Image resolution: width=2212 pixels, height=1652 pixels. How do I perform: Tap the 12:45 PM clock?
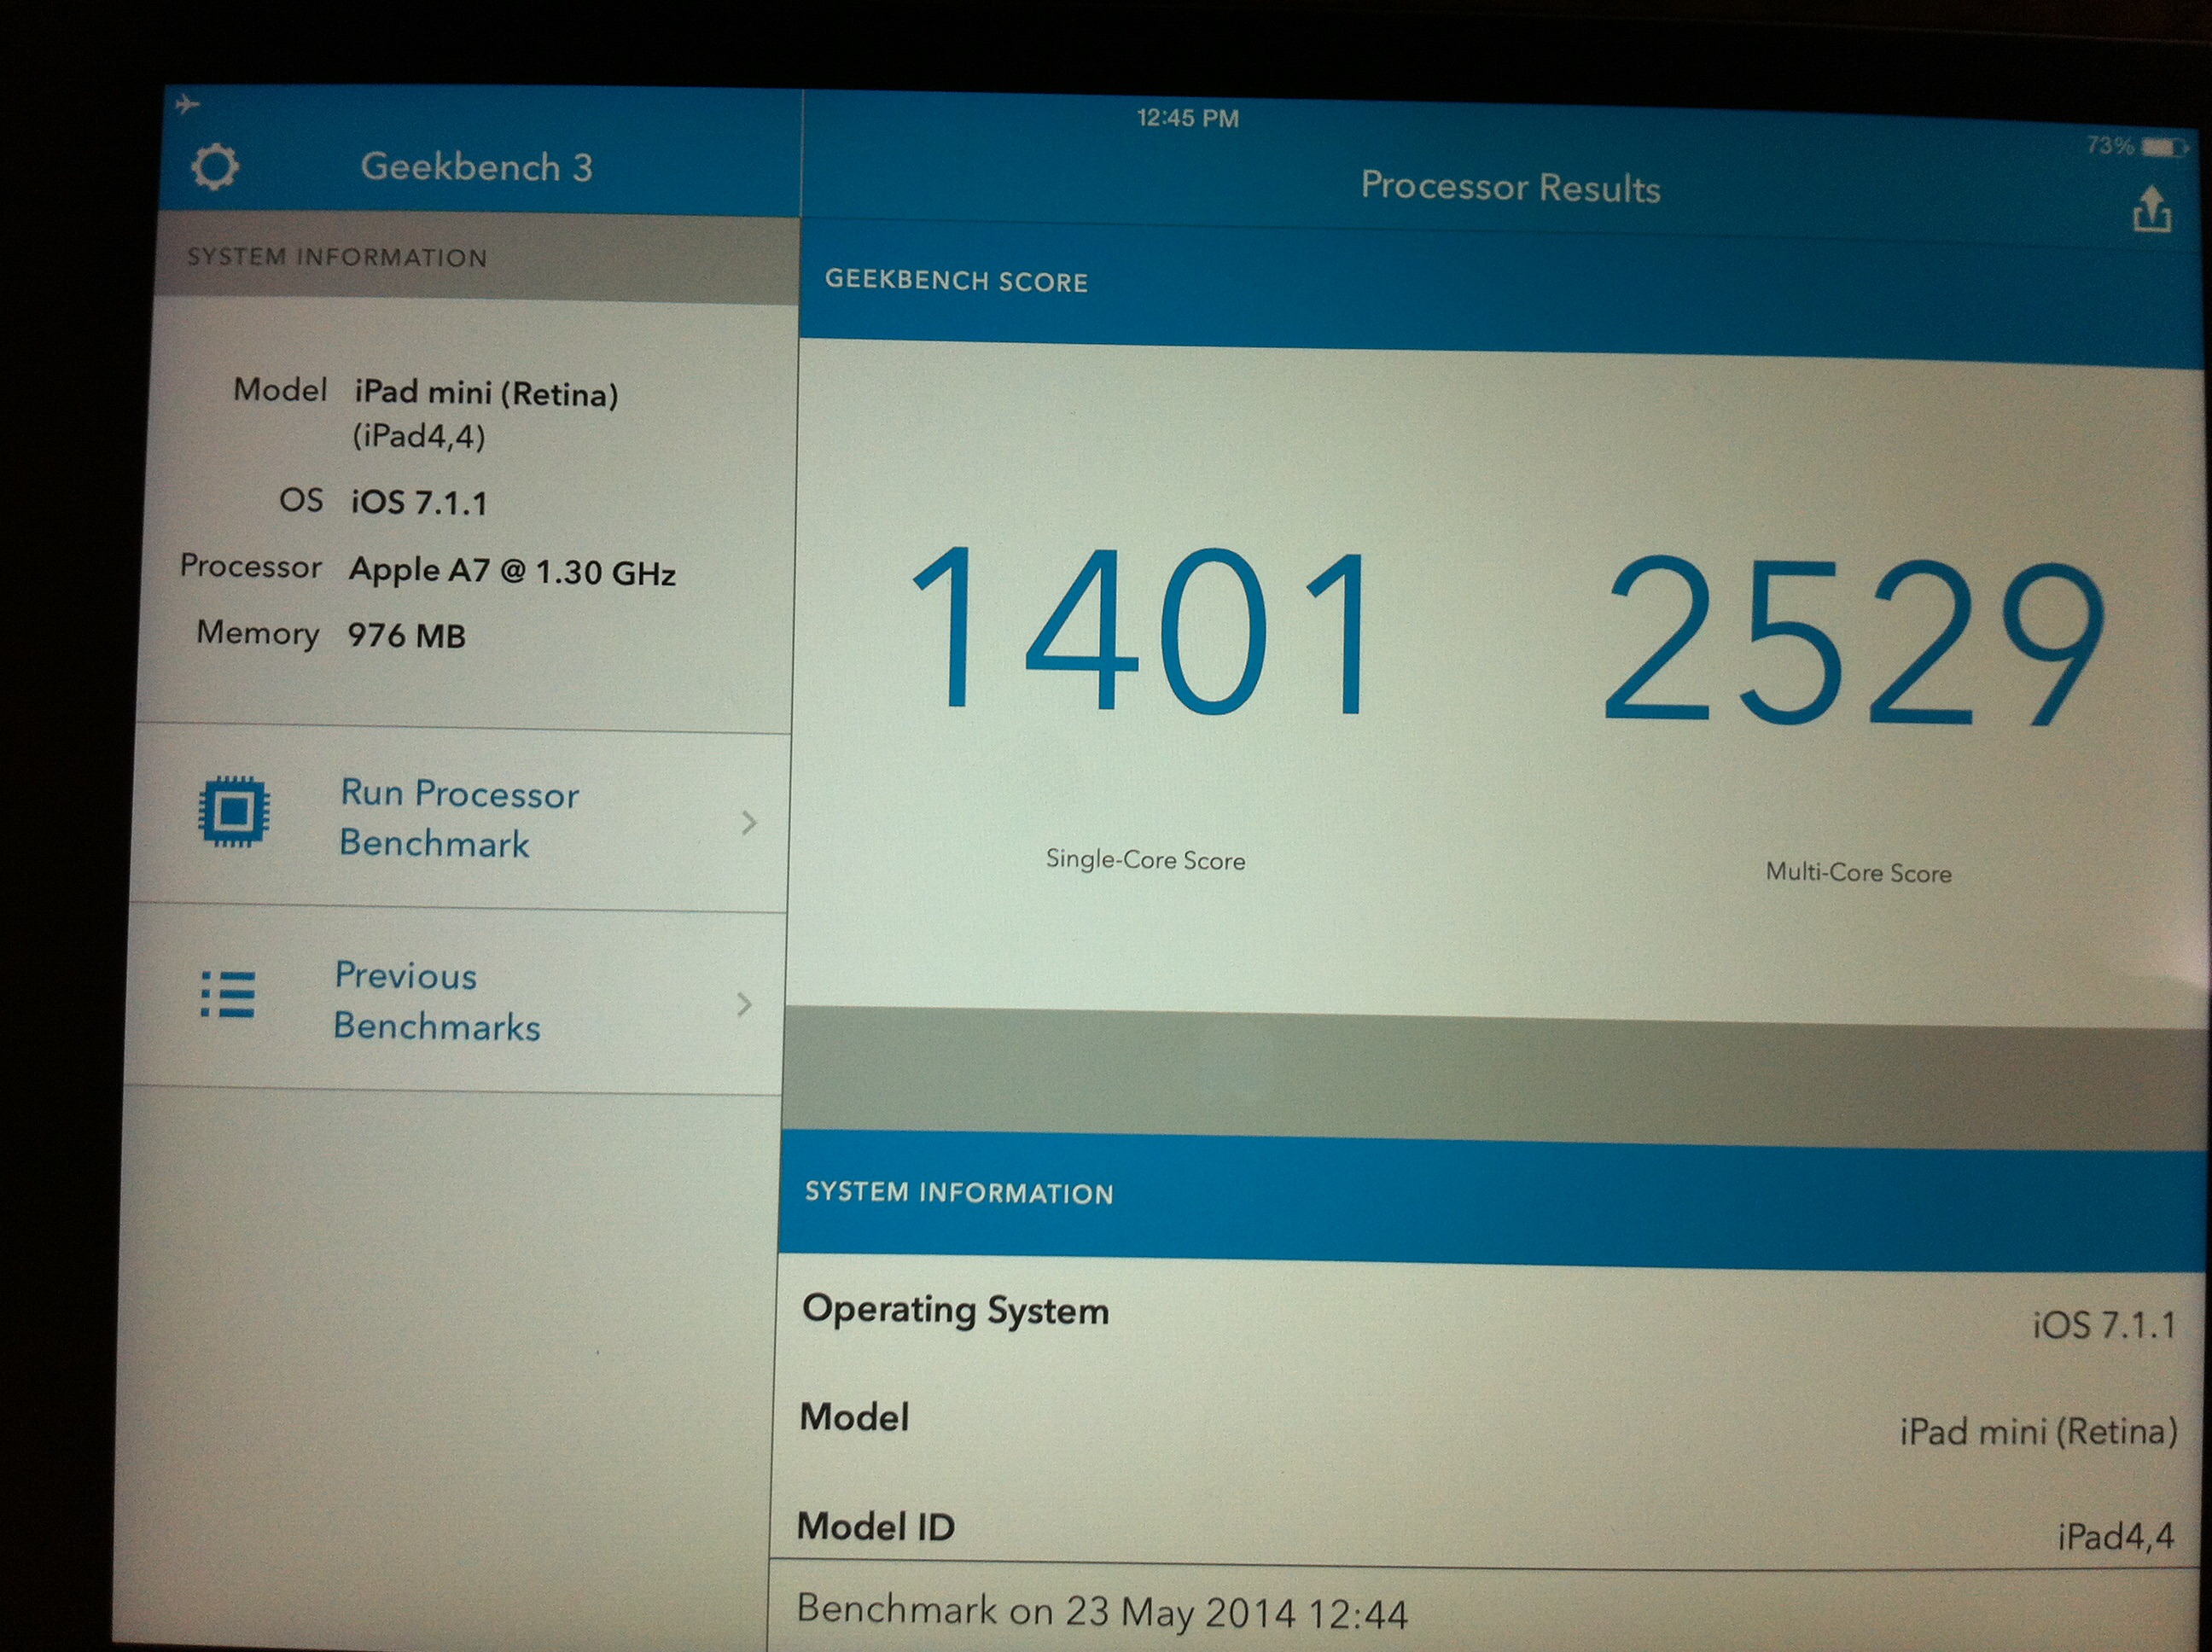tap(1188, 118)
